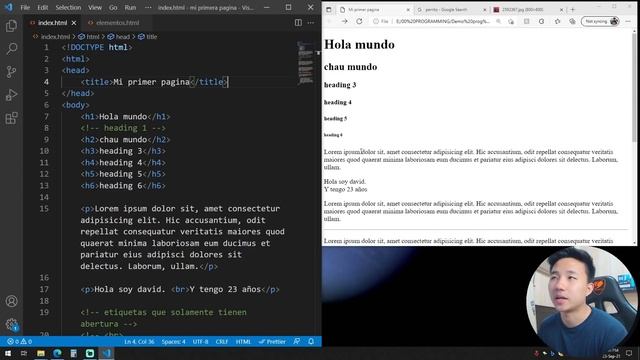The width and height of the screenshot is (640, 360).
Task: Go to line via Ln 4, Col 36
Action: point(139,342)
